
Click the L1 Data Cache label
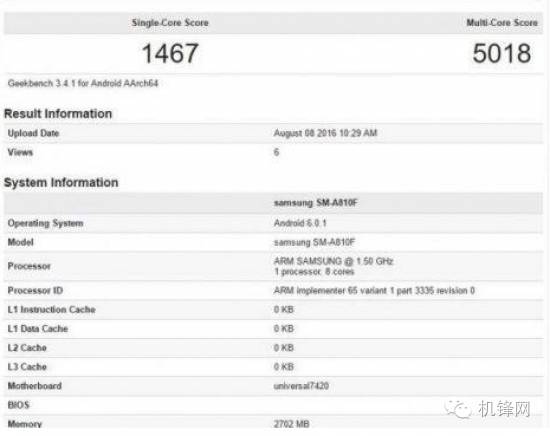click(38, 329)
